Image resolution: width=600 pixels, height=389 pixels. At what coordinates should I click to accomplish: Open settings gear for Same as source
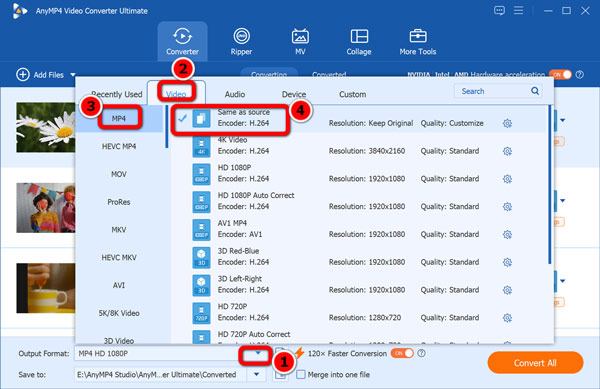507,123
